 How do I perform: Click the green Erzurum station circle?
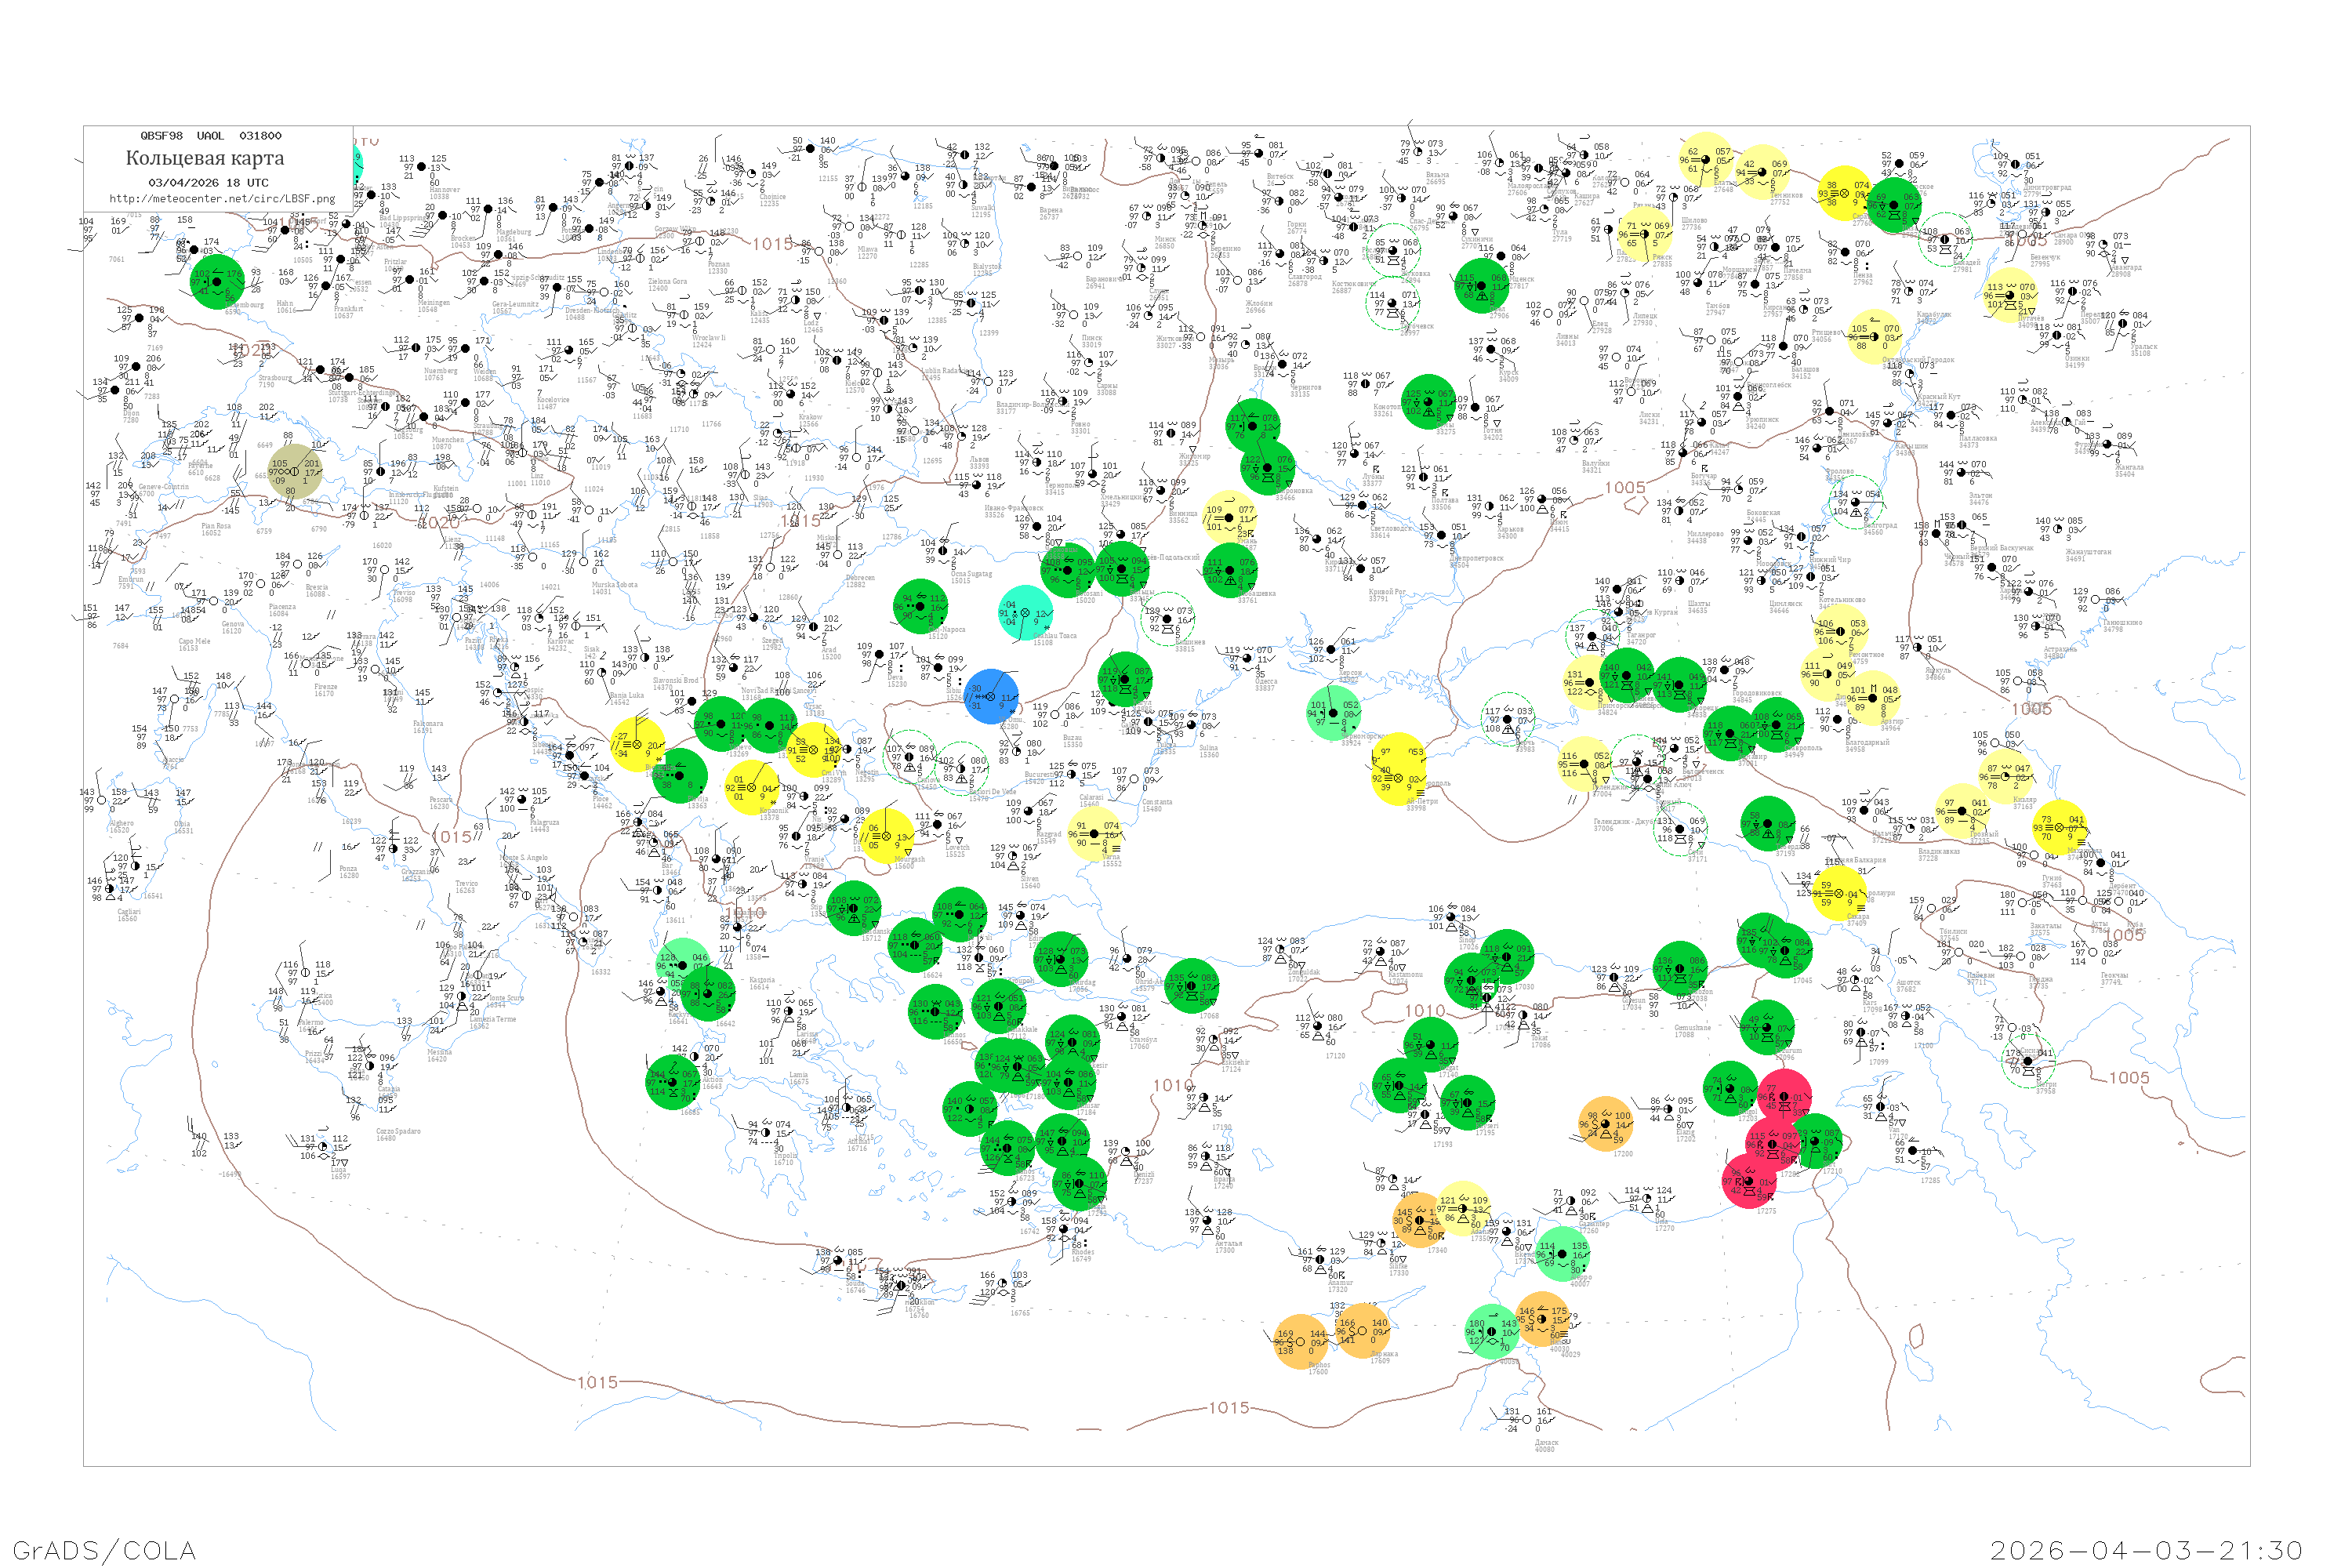tap(1767, 1027)
